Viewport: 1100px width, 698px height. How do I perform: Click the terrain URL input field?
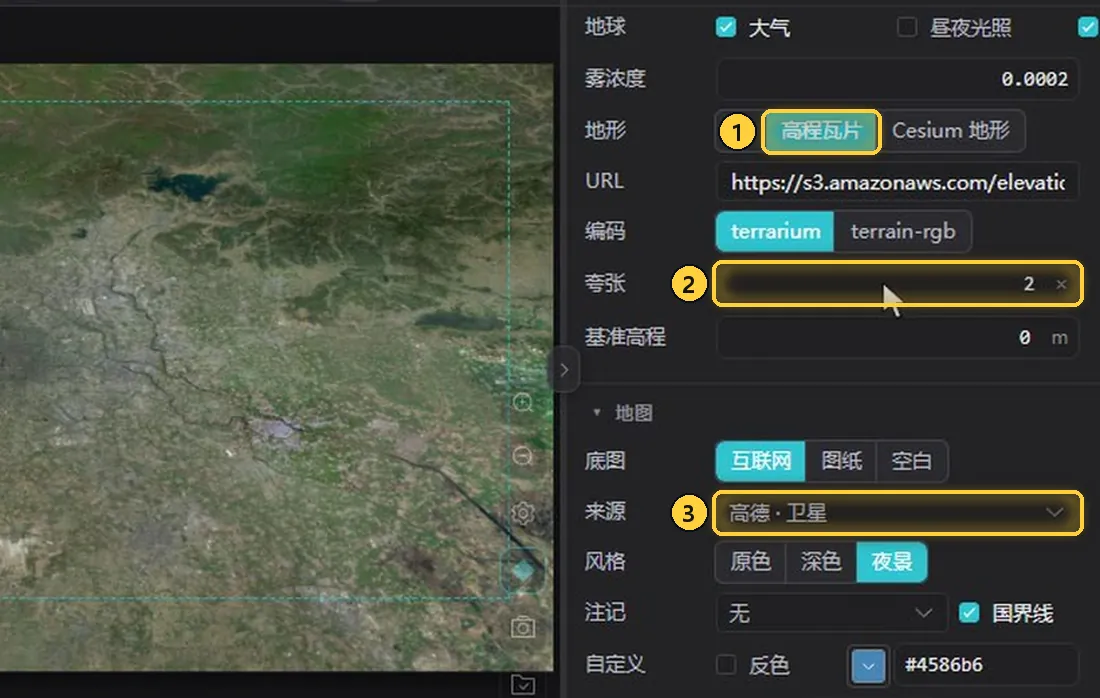click(897, 182)
